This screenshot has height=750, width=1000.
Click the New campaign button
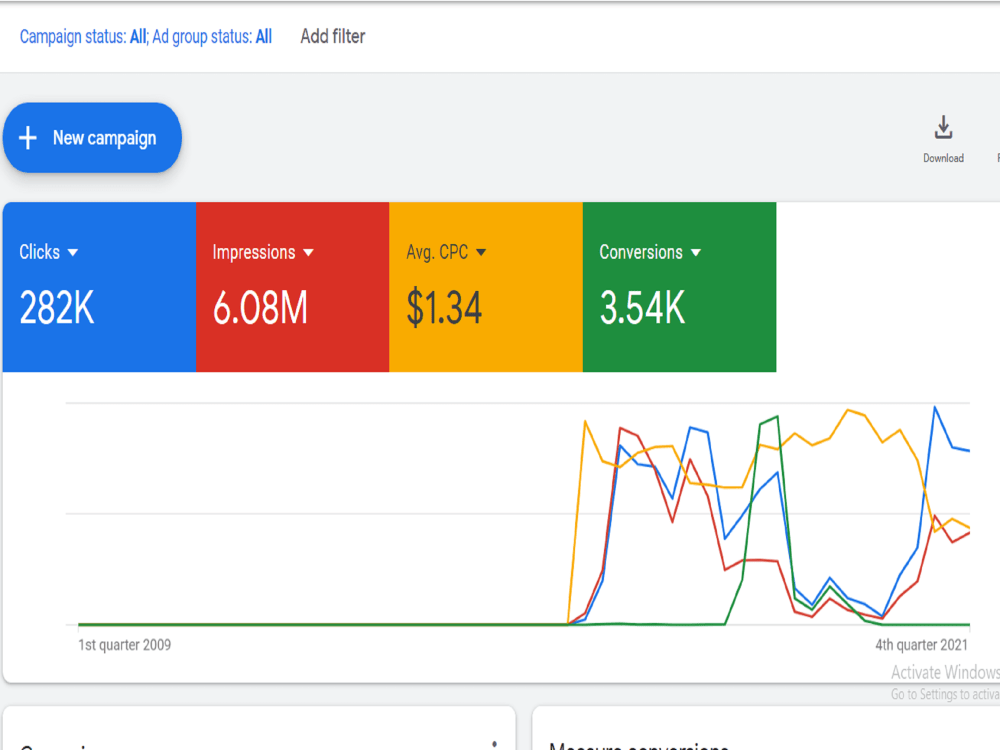[92, 138]
